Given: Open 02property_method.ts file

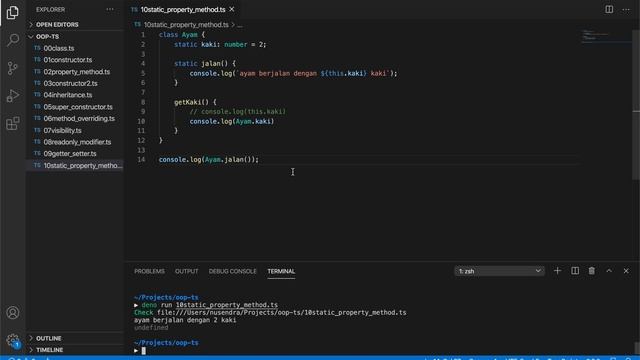Looking at the screenshot, I should tap(75, 72).
